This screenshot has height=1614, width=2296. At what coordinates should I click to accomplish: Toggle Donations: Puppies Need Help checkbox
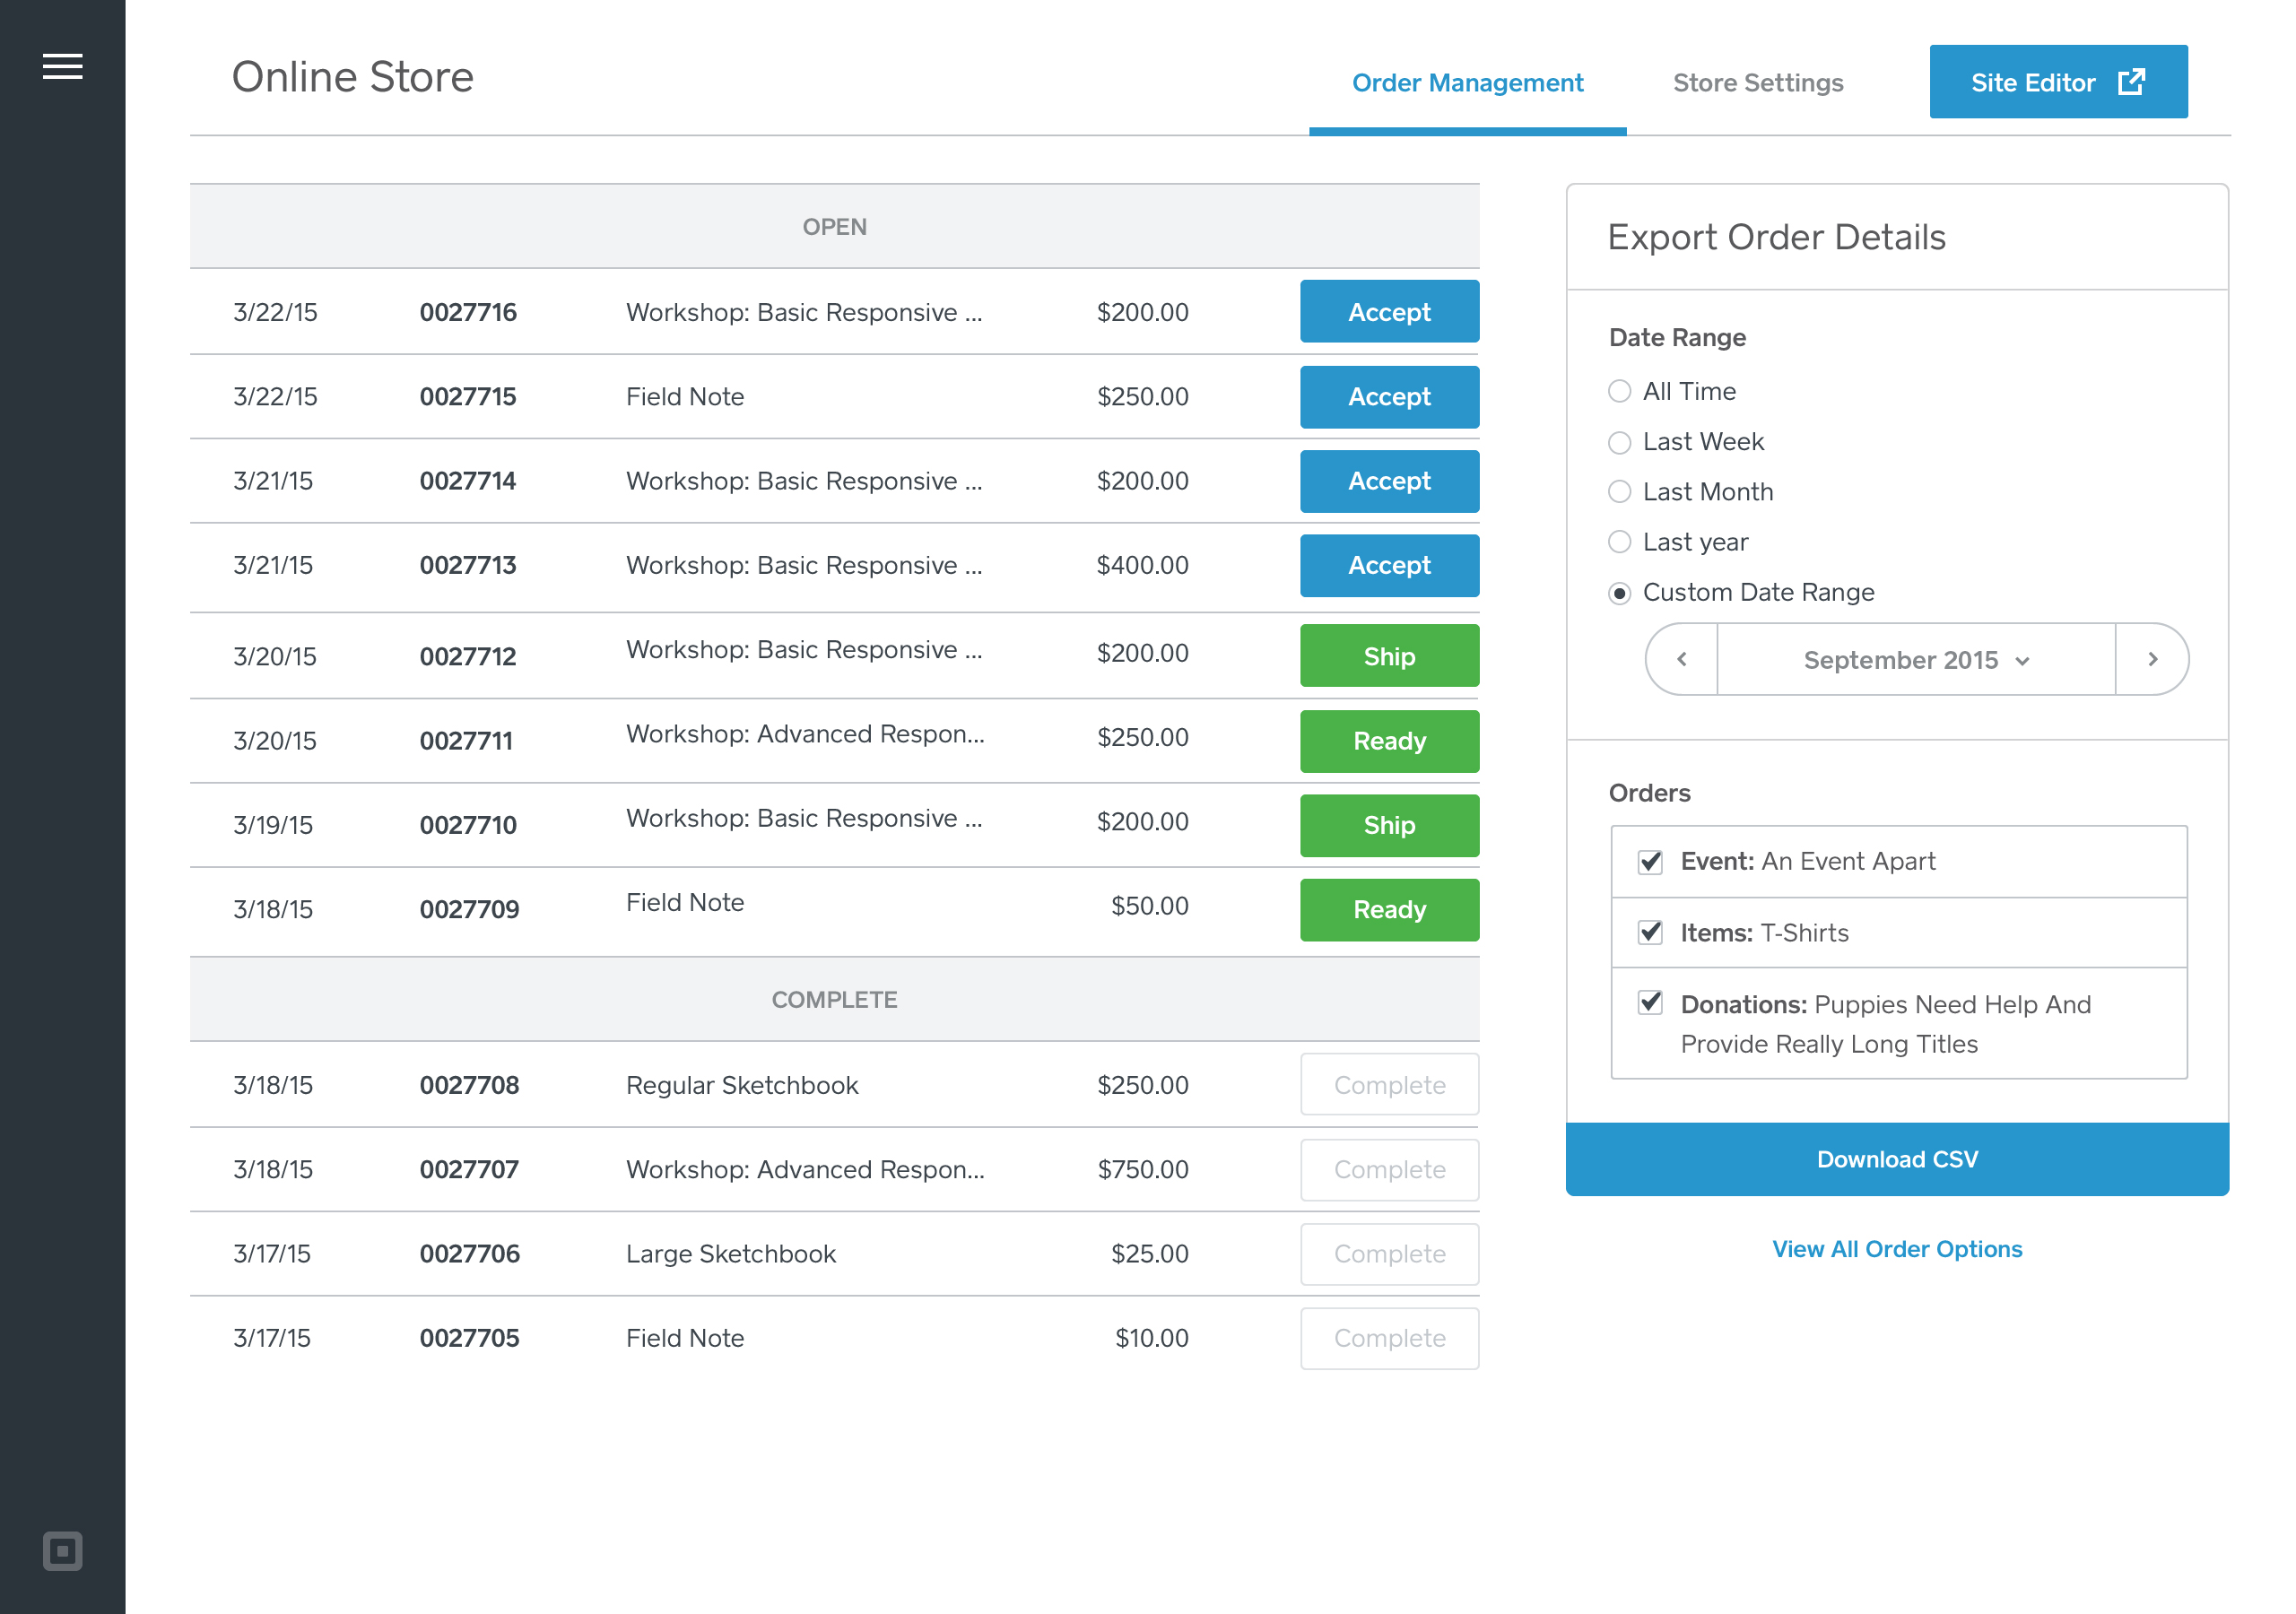1650,1003
